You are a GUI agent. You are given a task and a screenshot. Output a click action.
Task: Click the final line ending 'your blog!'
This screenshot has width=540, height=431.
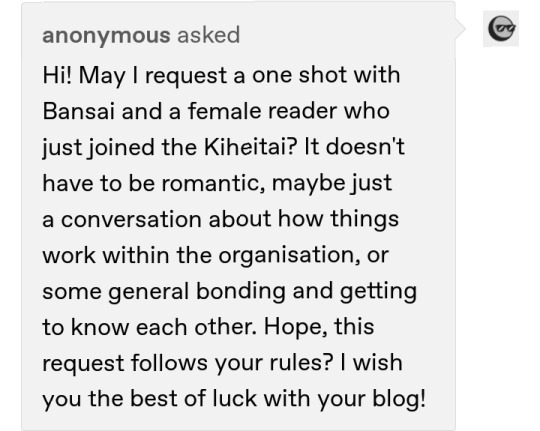point(234,399)
